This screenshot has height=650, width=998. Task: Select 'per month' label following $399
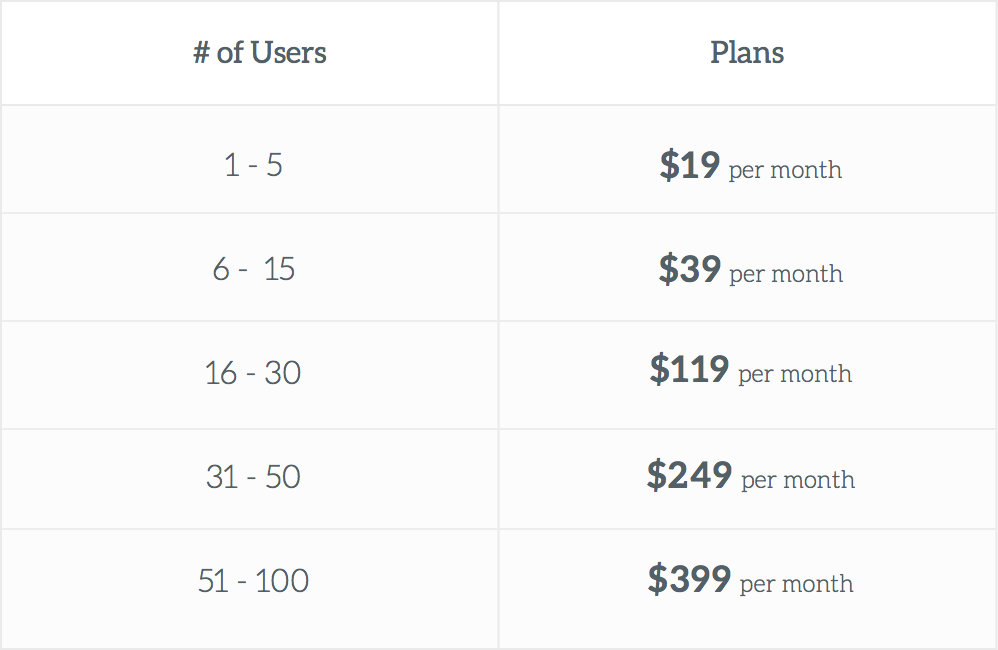[x=797, y=584]
